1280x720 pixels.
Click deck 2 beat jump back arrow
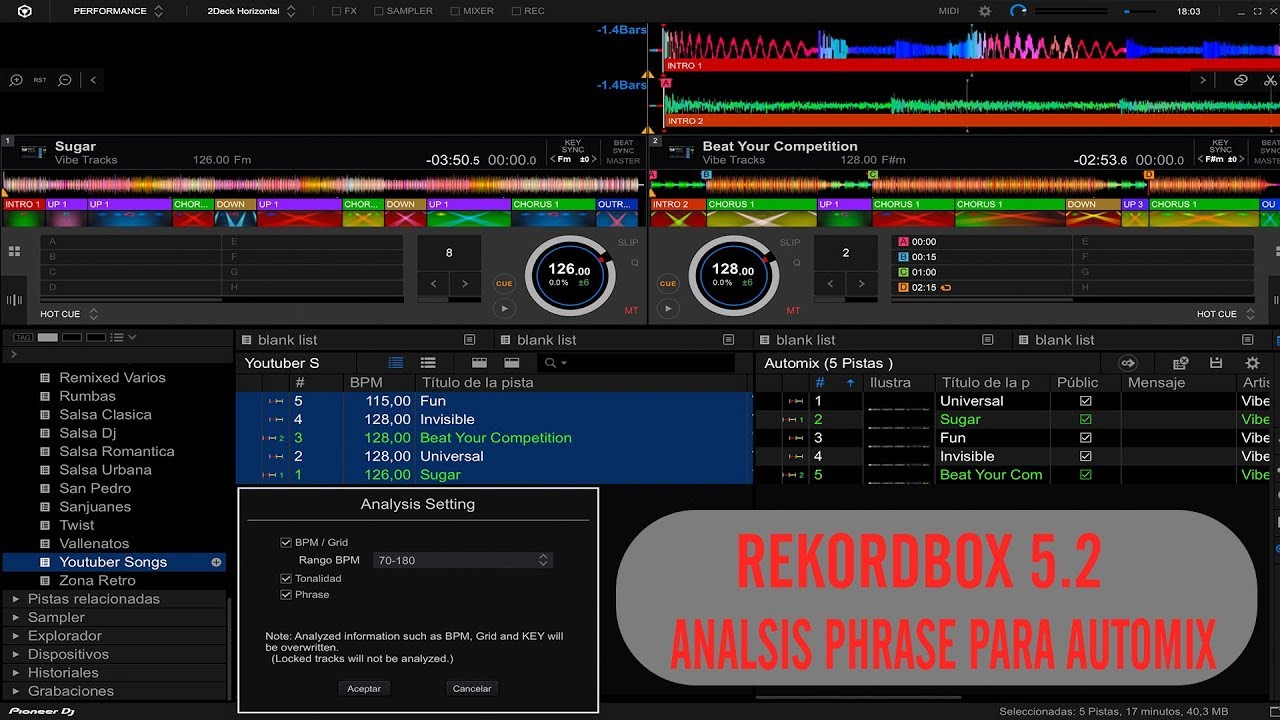click(x=829, y=284)
